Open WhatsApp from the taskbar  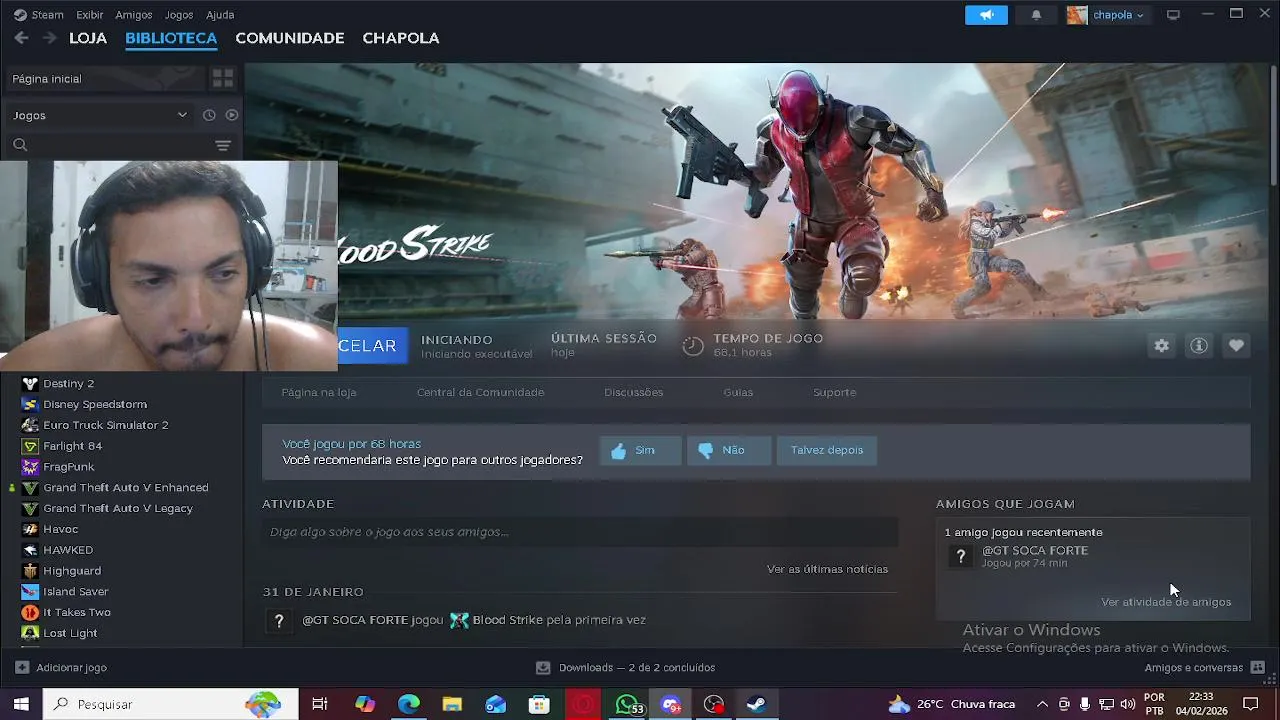tap(627, 704)
